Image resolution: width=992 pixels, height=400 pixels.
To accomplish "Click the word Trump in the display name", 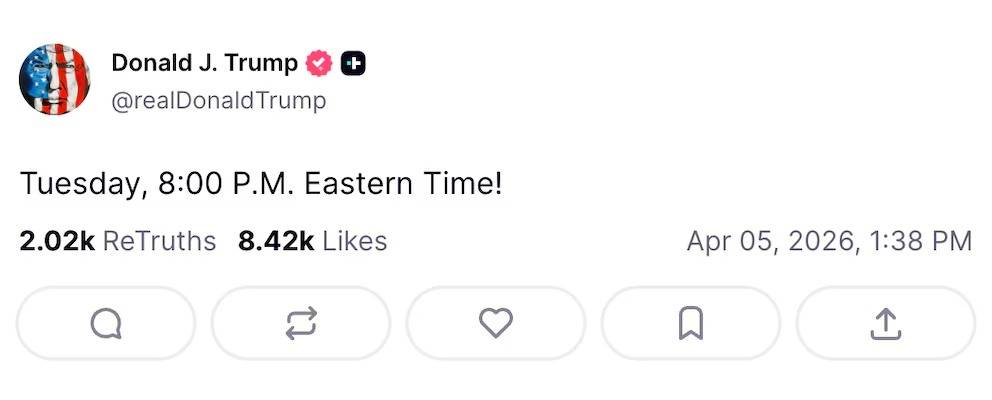I will (261, 64).
